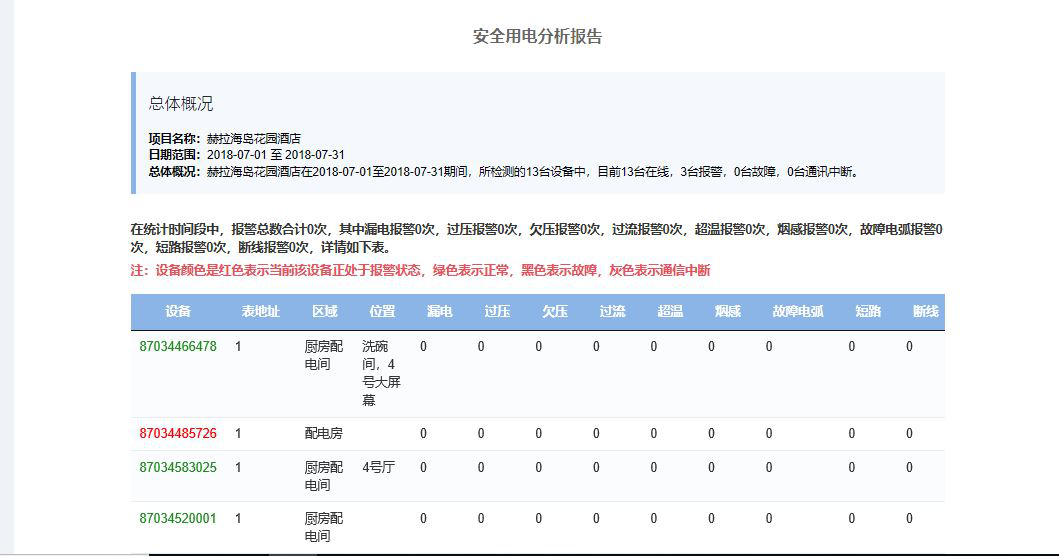Screen dimensions: 1059x556
Task: Click the 设备 column header
Action: click(x=179, y=312)
